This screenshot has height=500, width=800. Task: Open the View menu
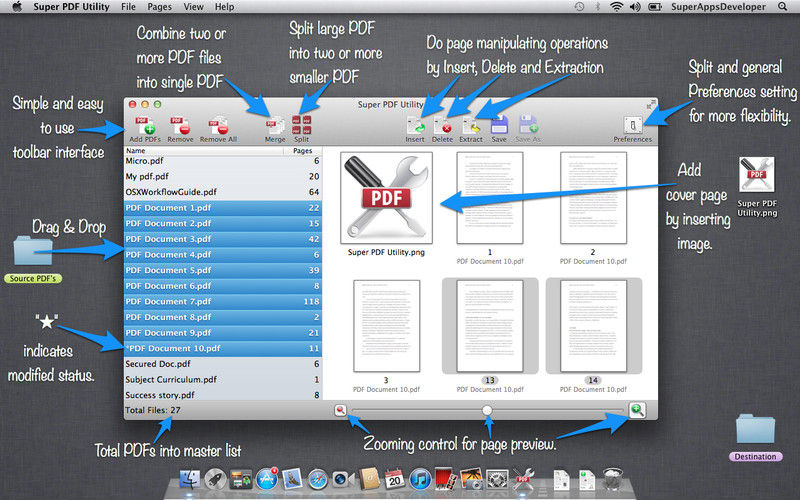[x=193, y=7]
